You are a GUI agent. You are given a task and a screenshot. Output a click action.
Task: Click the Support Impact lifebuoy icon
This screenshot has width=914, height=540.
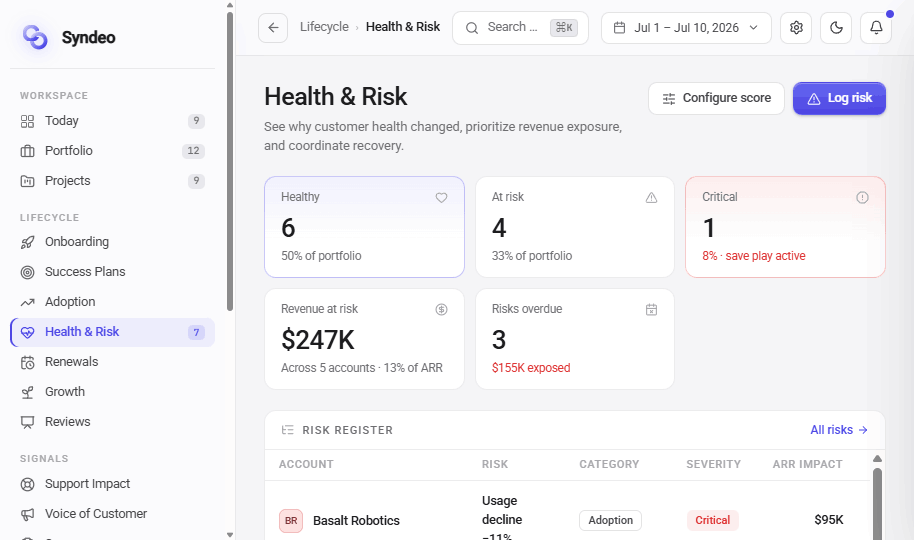[x=27, y=484]
